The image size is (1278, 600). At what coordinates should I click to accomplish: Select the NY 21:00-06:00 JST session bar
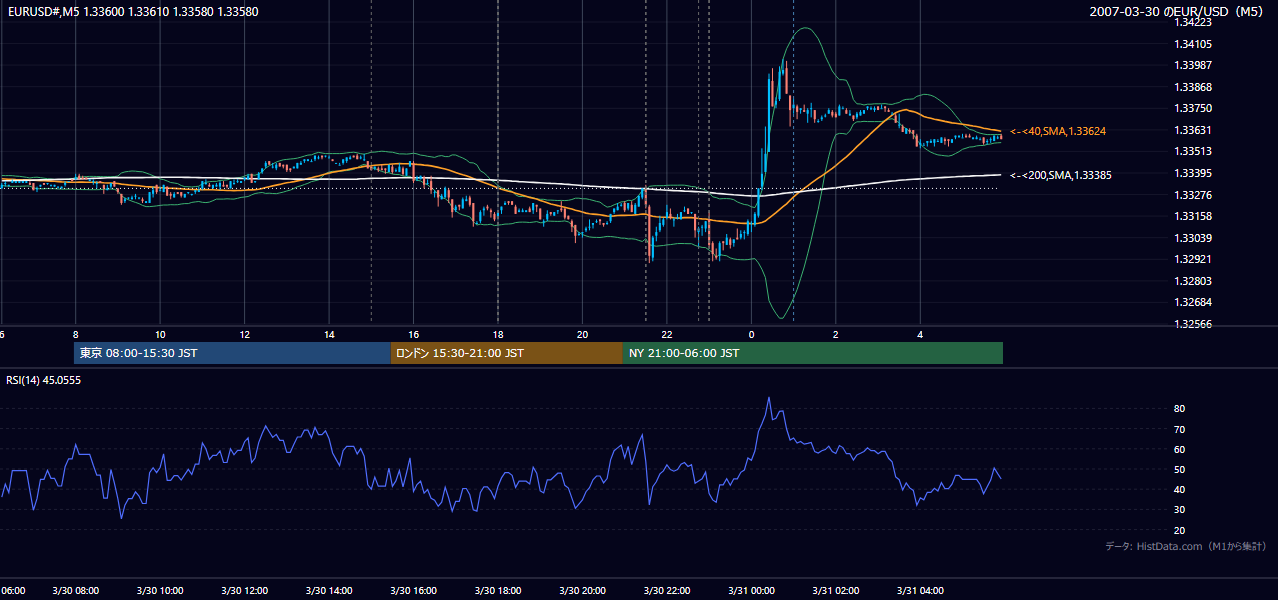pos(813,353)
